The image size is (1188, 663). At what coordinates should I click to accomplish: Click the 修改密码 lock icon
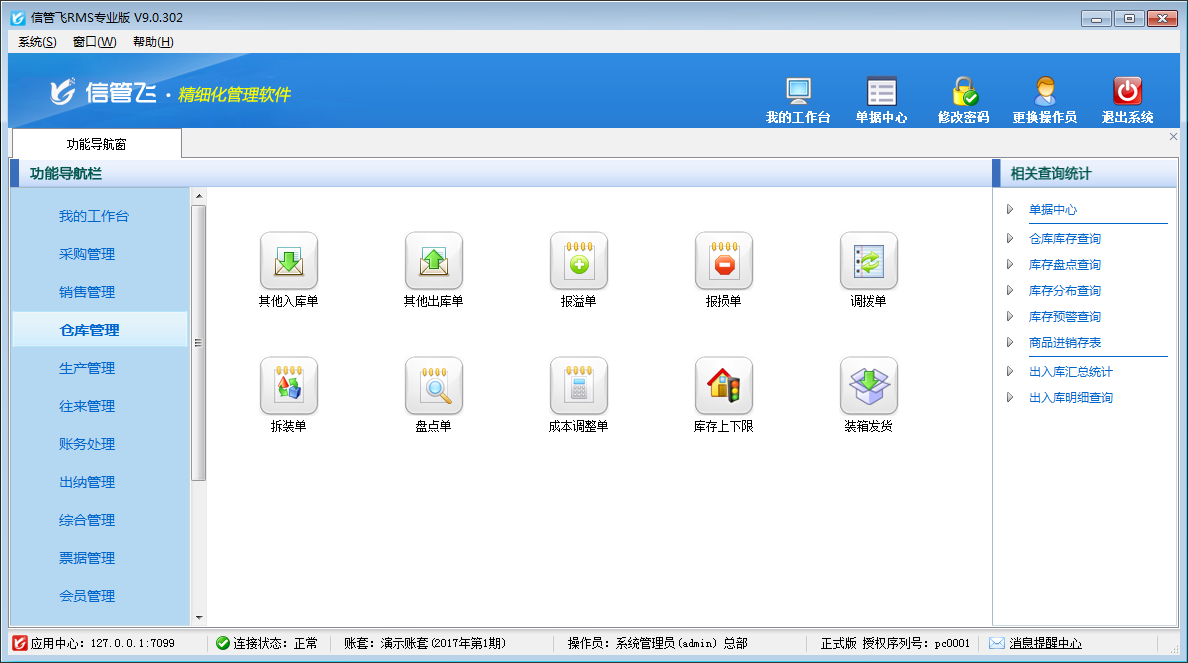[964, 92]
